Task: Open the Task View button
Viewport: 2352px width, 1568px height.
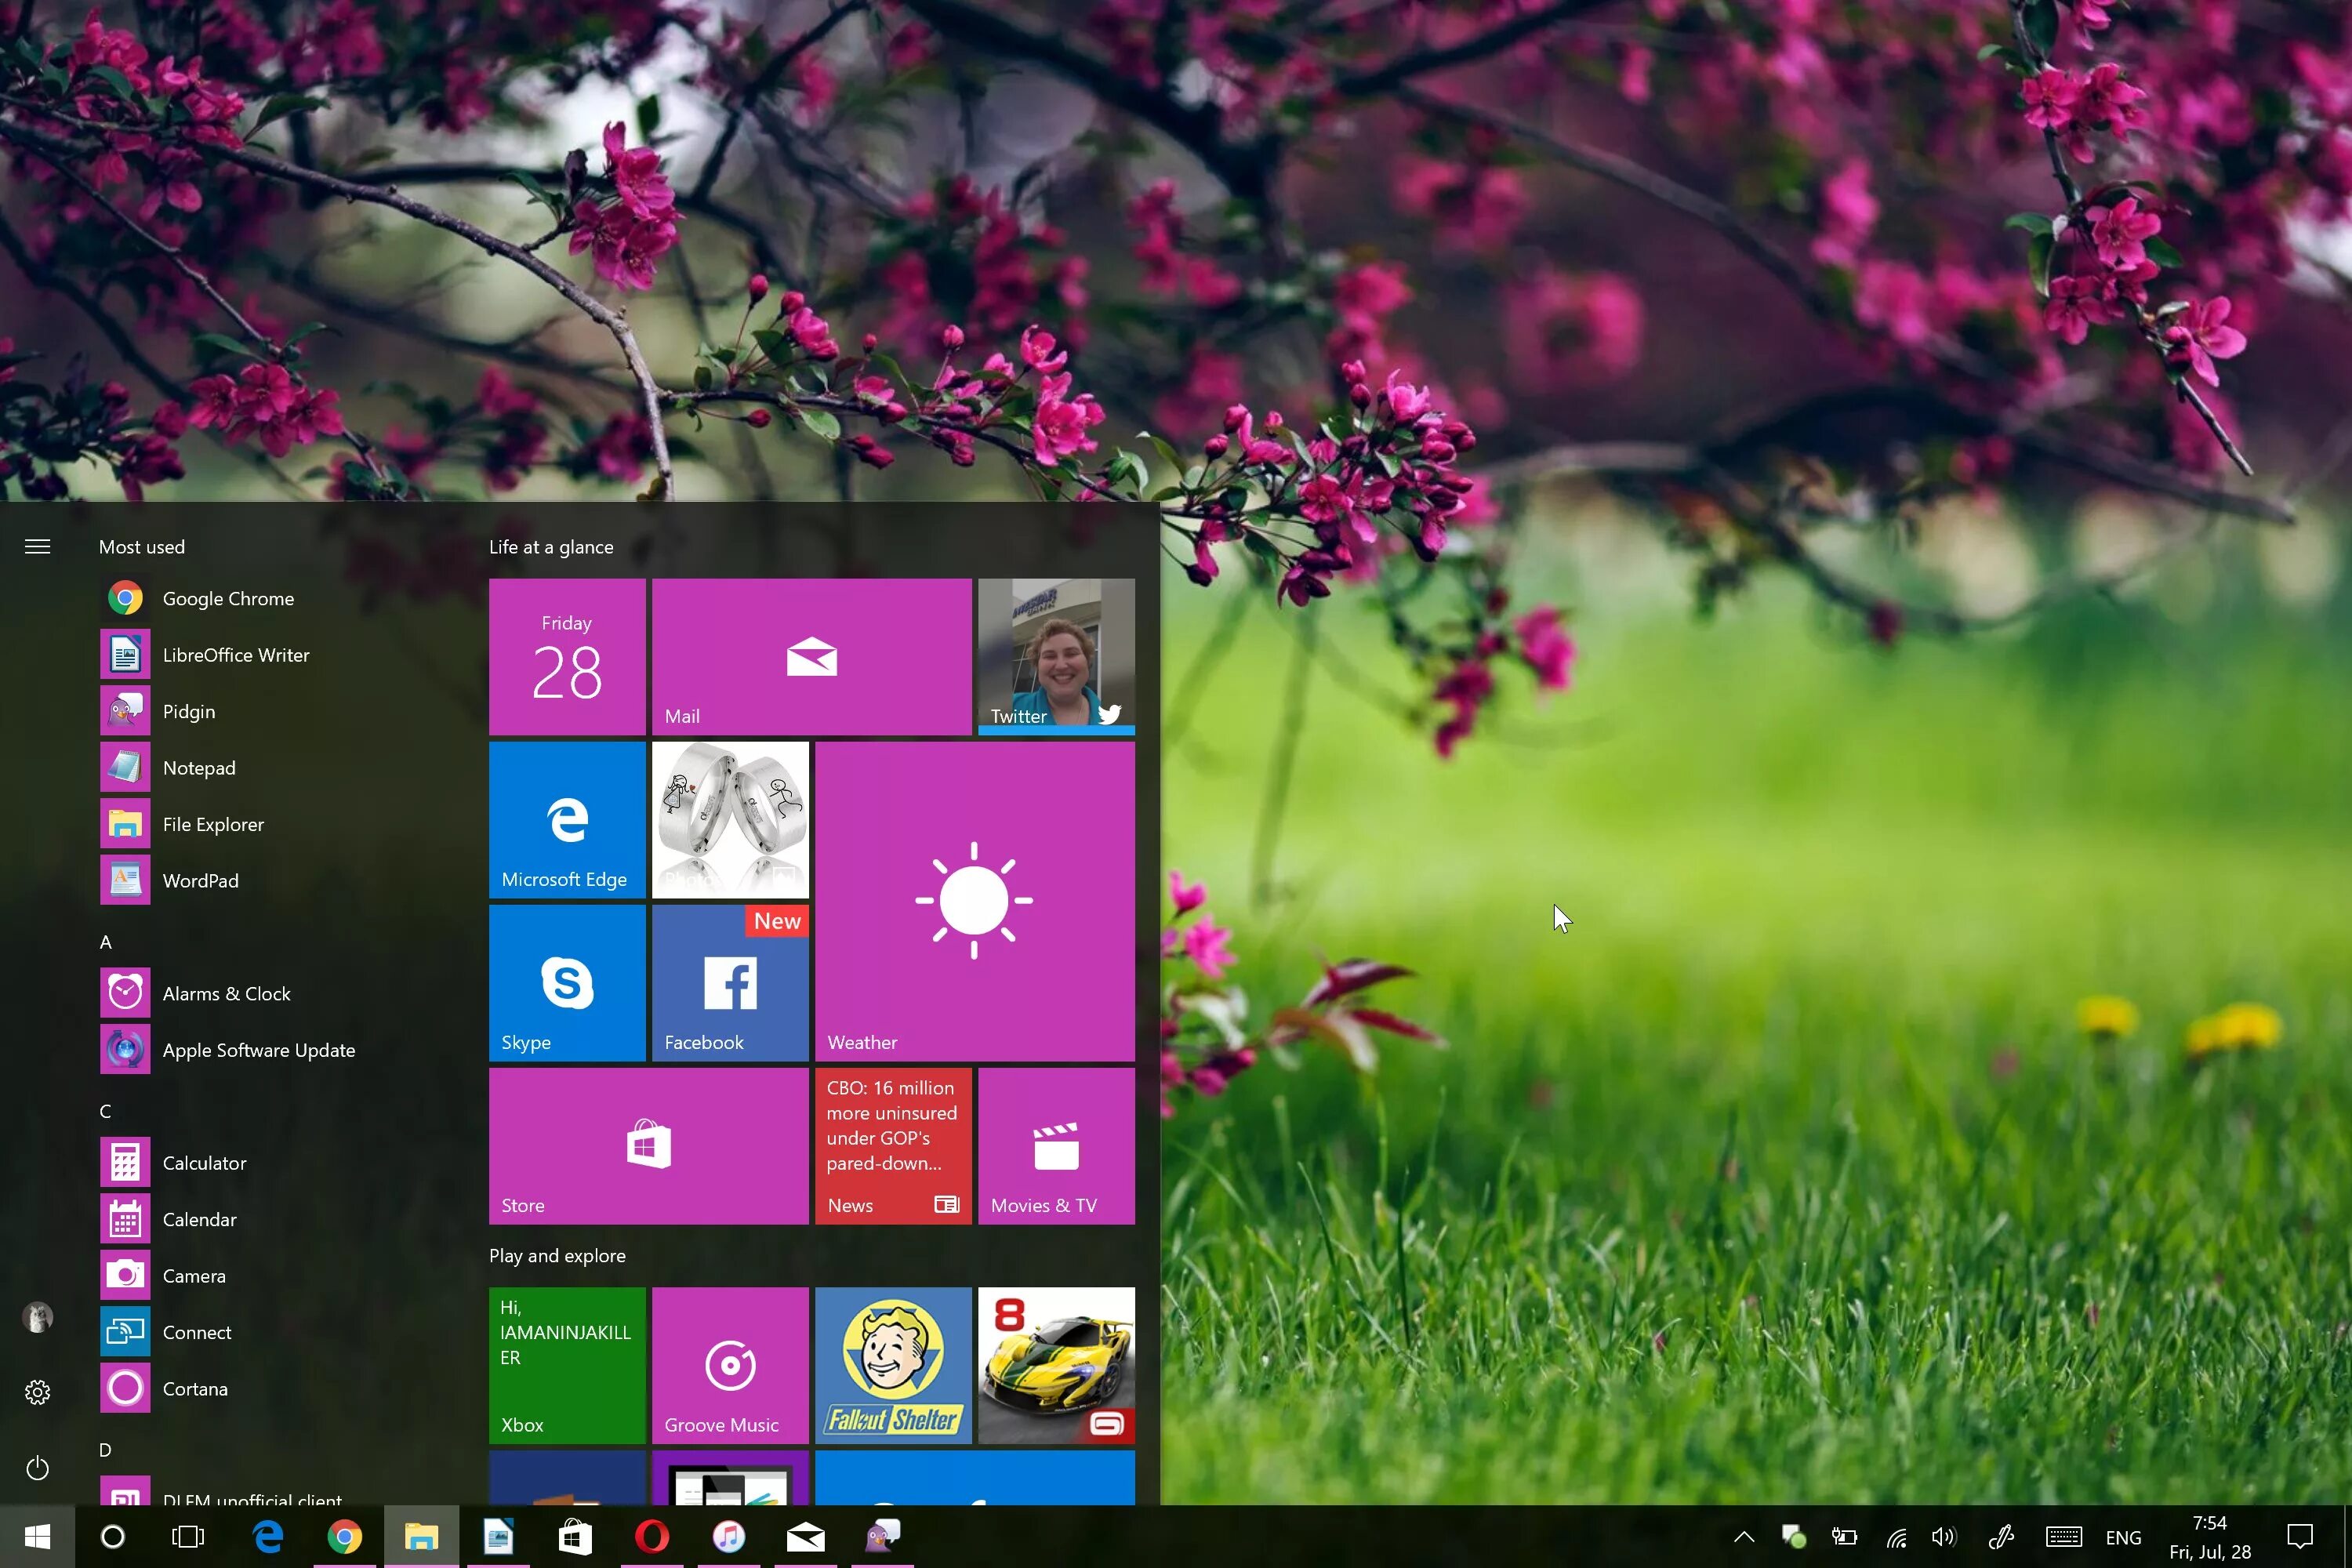Action: (x=188, y=1536)
